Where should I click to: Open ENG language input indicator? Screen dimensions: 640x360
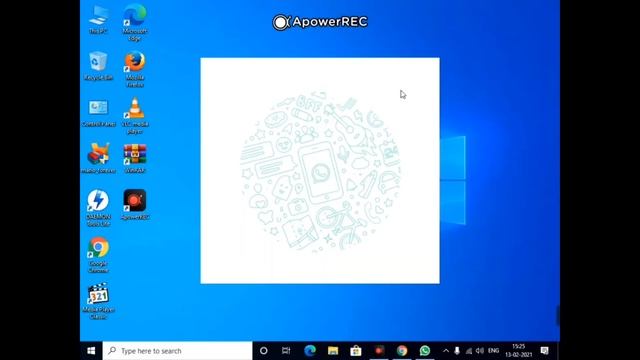coord(493,351)
